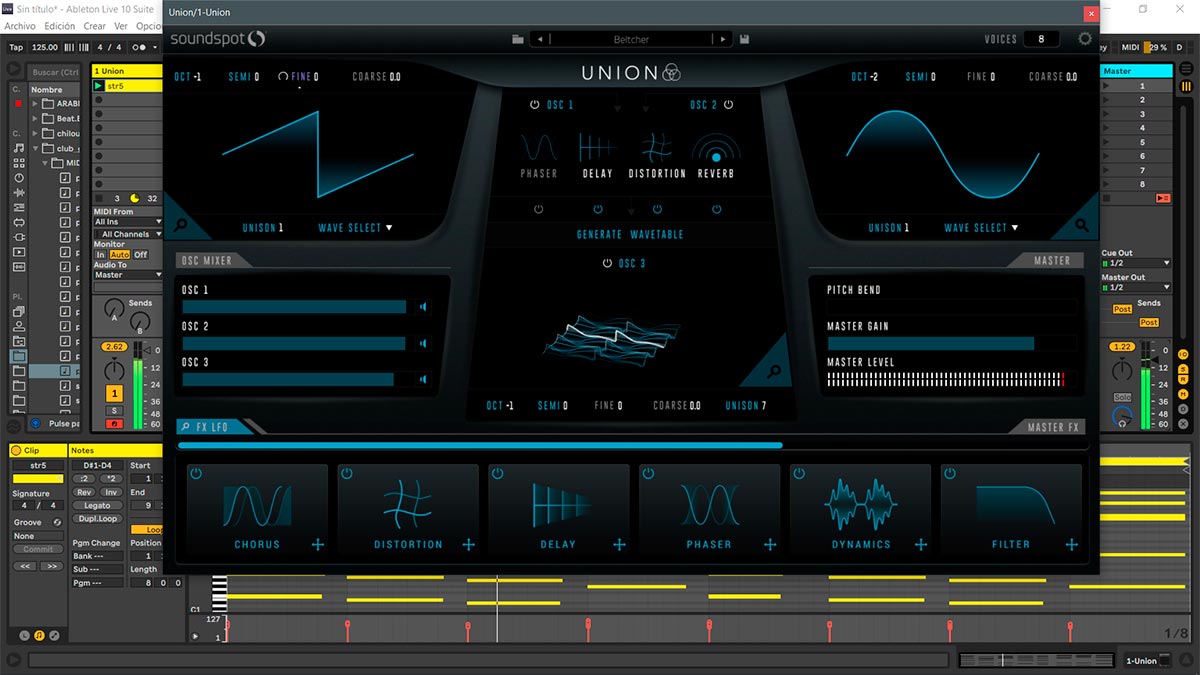1200x675 pixels.
Task: Select the Reverb morph effect icon
Action: click(x=716, y=148)
